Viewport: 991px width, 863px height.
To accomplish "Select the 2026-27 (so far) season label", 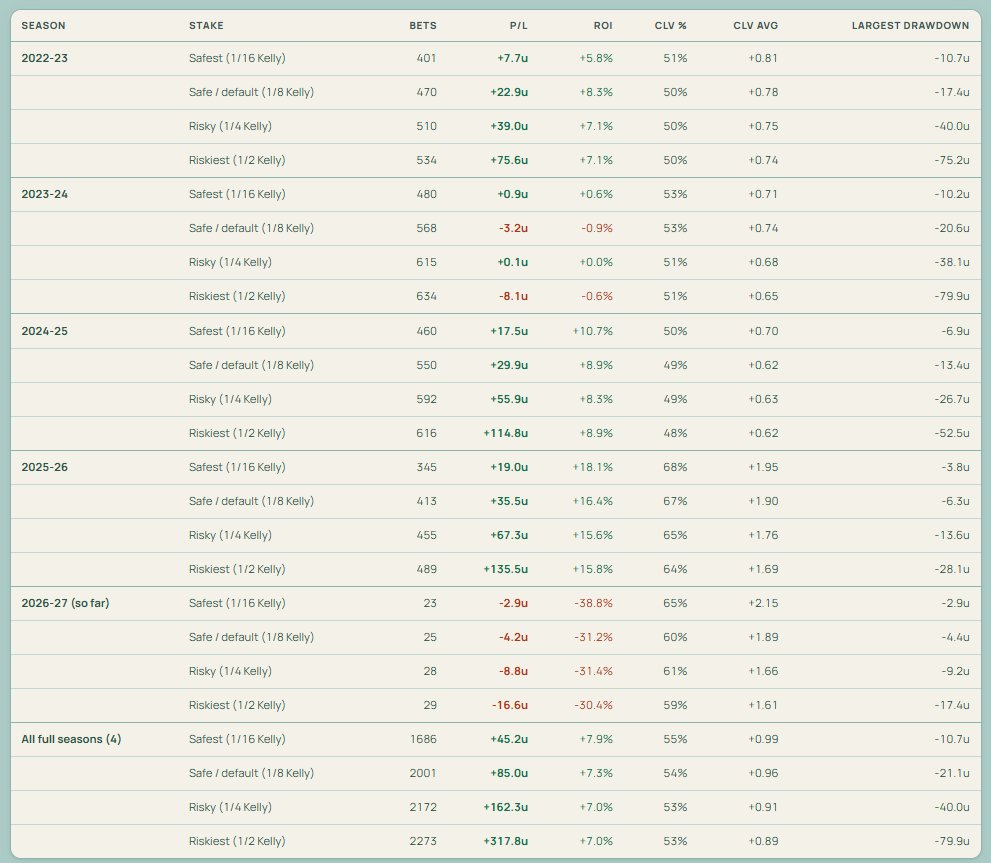I will pos(65,603).
